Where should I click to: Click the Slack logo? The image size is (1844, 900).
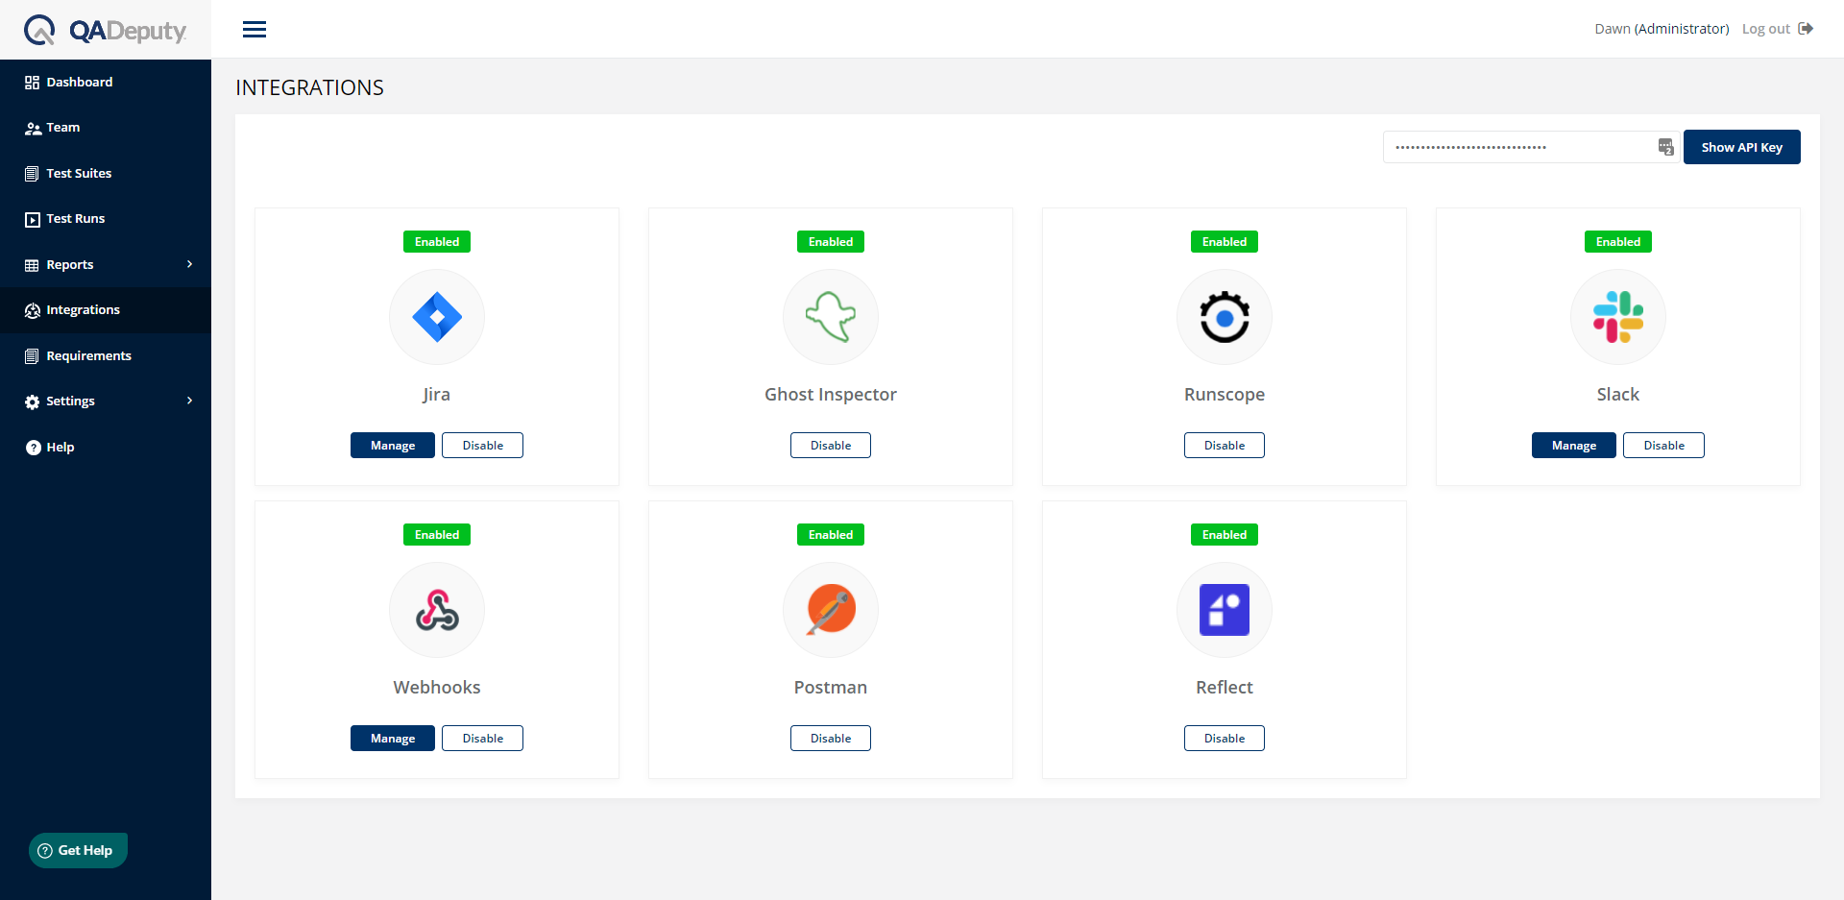(x=1618, y=317)
